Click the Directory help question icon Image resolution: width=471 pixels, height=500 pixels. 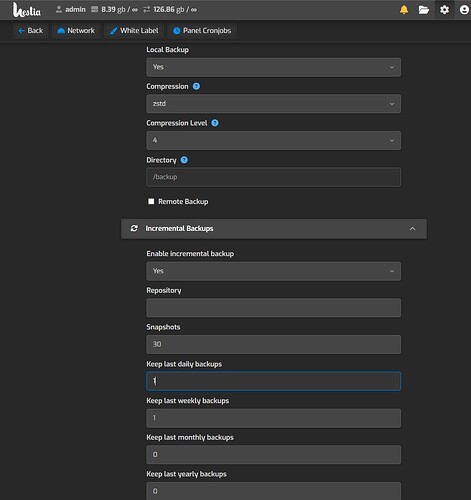click(184, 160)
